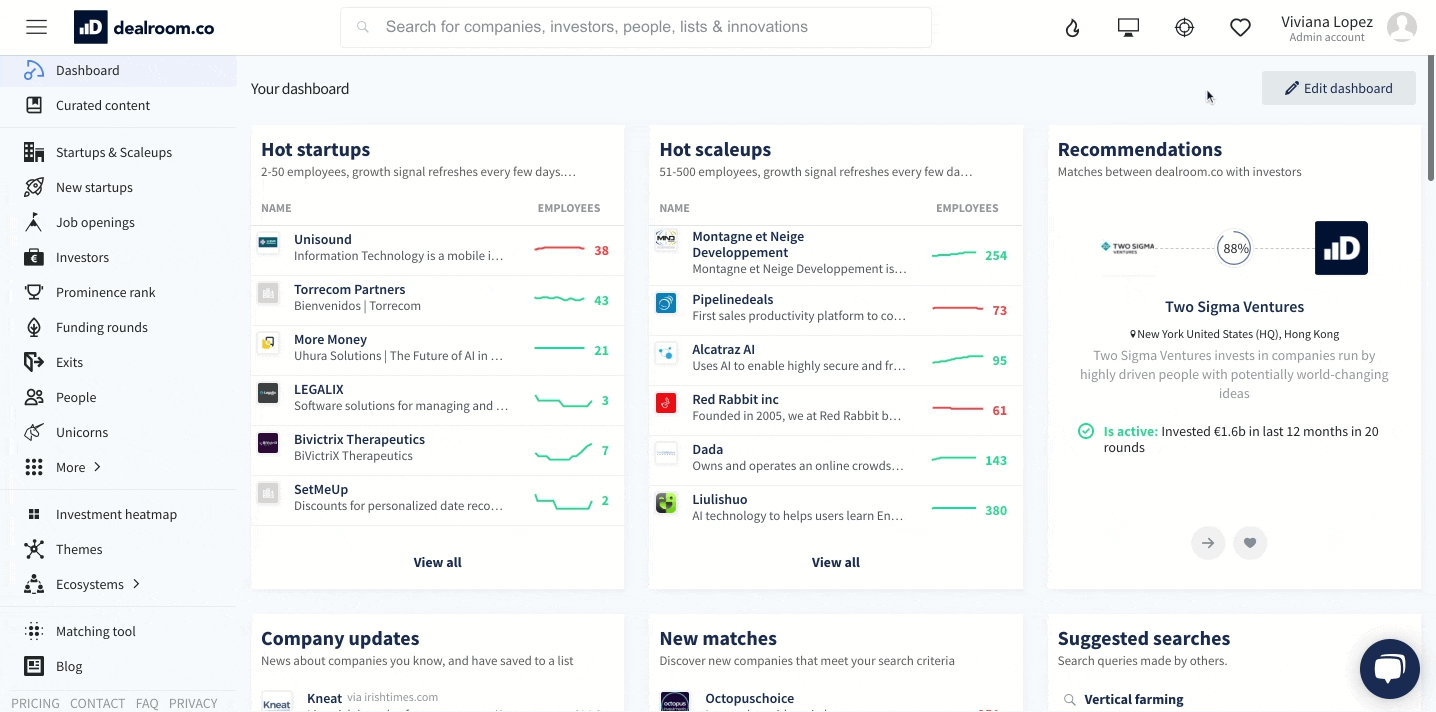Click the target crosshair icon in header
Viewport: 1436px width, 712px height.
pos(1184,28)
